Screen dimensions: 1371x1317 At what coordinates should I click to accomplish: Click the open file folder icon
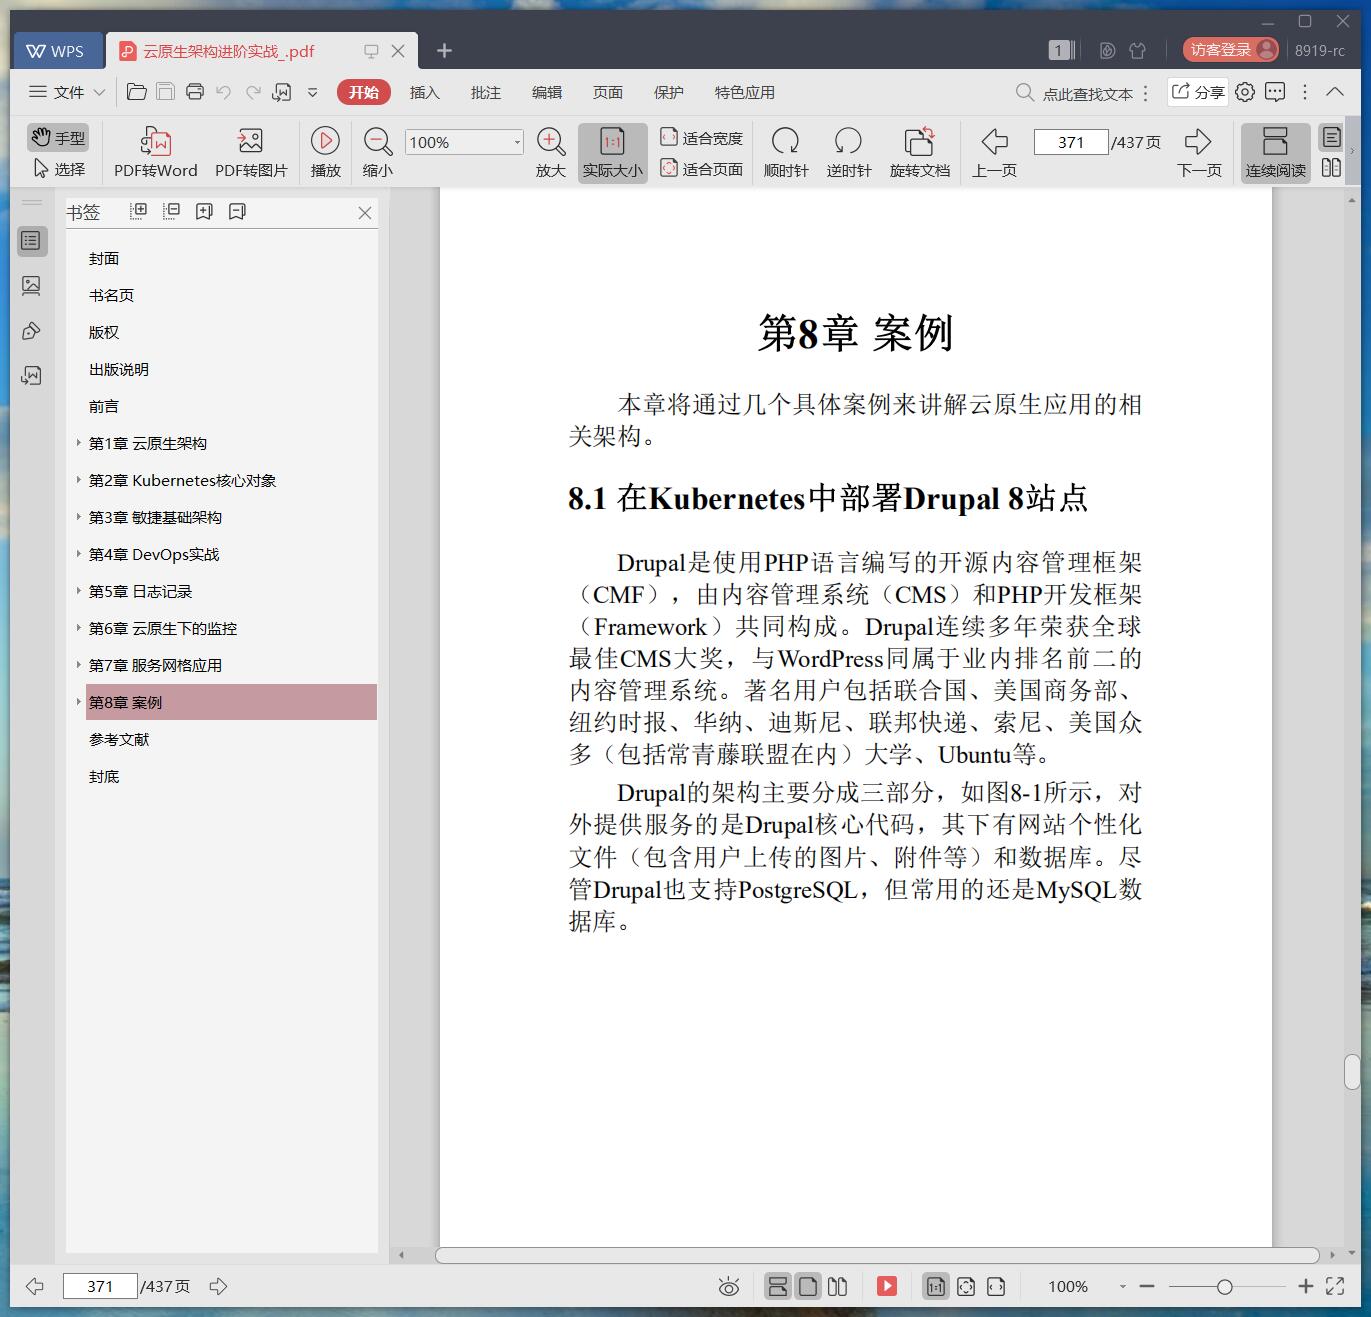click(x=137, y=92)
